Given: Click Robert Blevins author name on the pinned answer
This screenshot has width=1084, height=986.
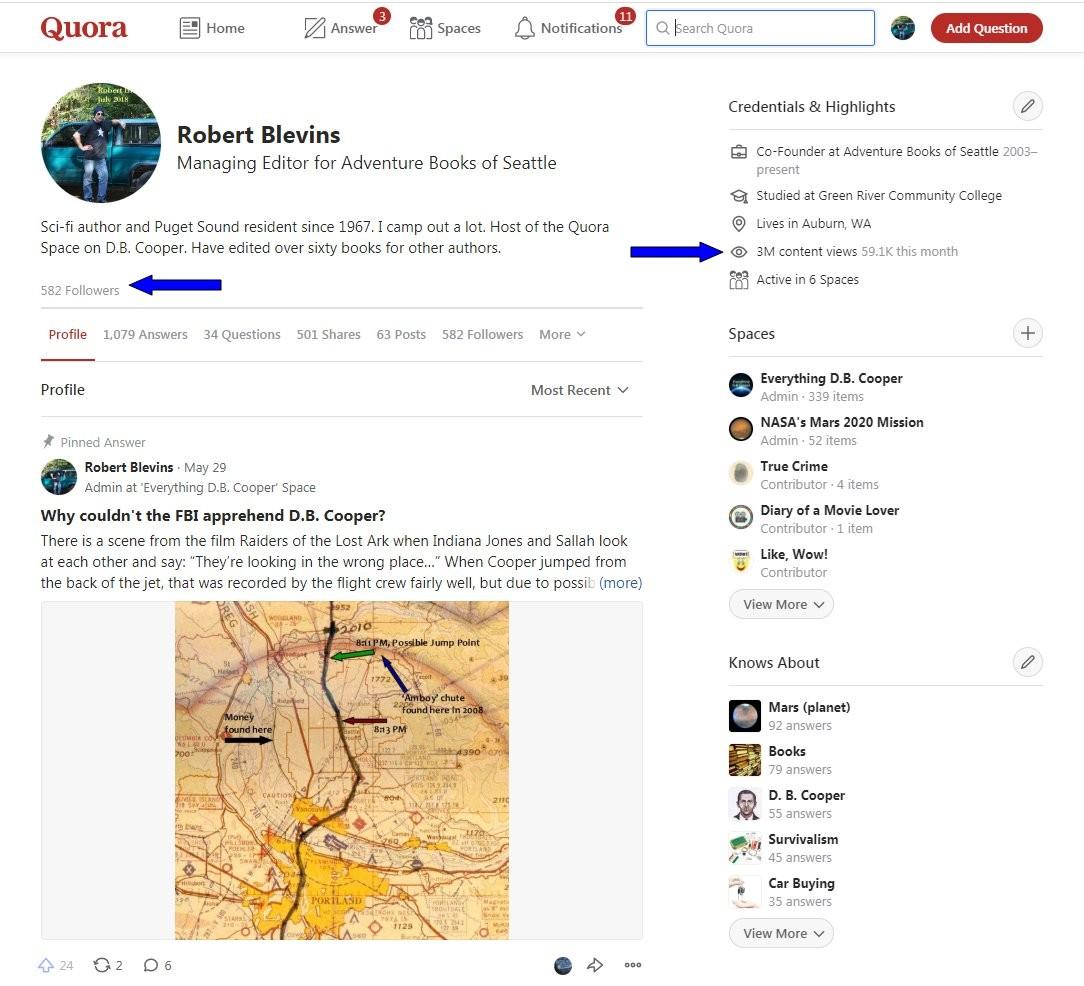Looking at the screenshot, I should coord(129,467).
